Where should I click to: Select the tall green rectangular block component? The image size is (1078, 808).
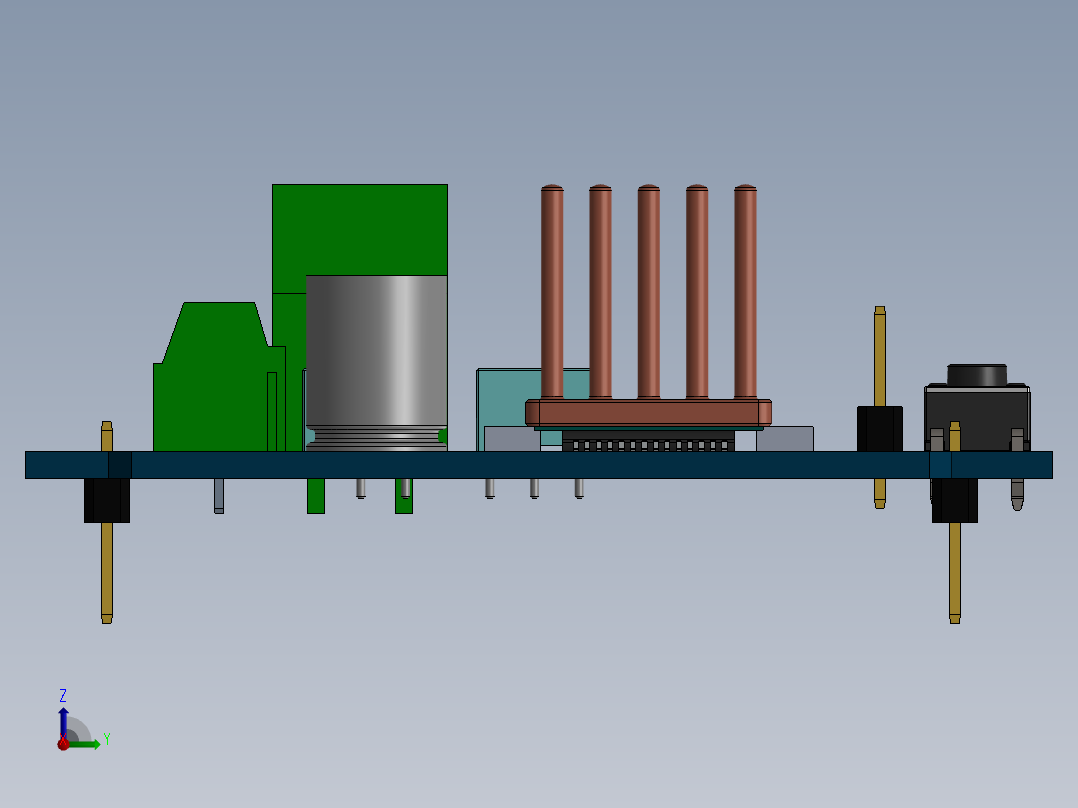click(x=360, y=229)
